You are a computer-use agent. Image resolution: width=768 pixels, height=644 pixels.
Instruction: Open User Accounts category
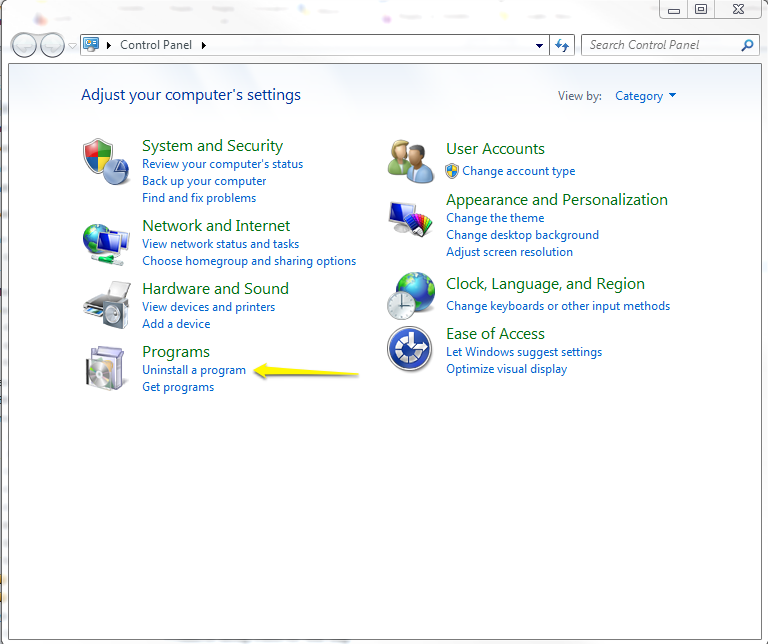click(x=495, y=148)
